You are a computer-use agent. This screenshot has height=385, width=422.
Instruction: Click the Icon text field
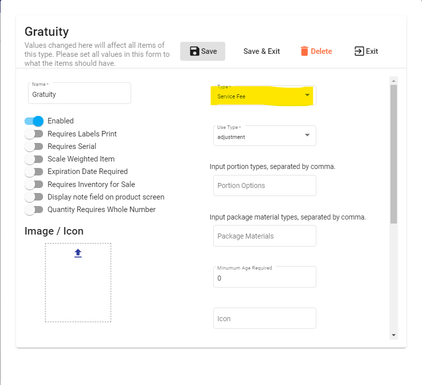[265, 318]
